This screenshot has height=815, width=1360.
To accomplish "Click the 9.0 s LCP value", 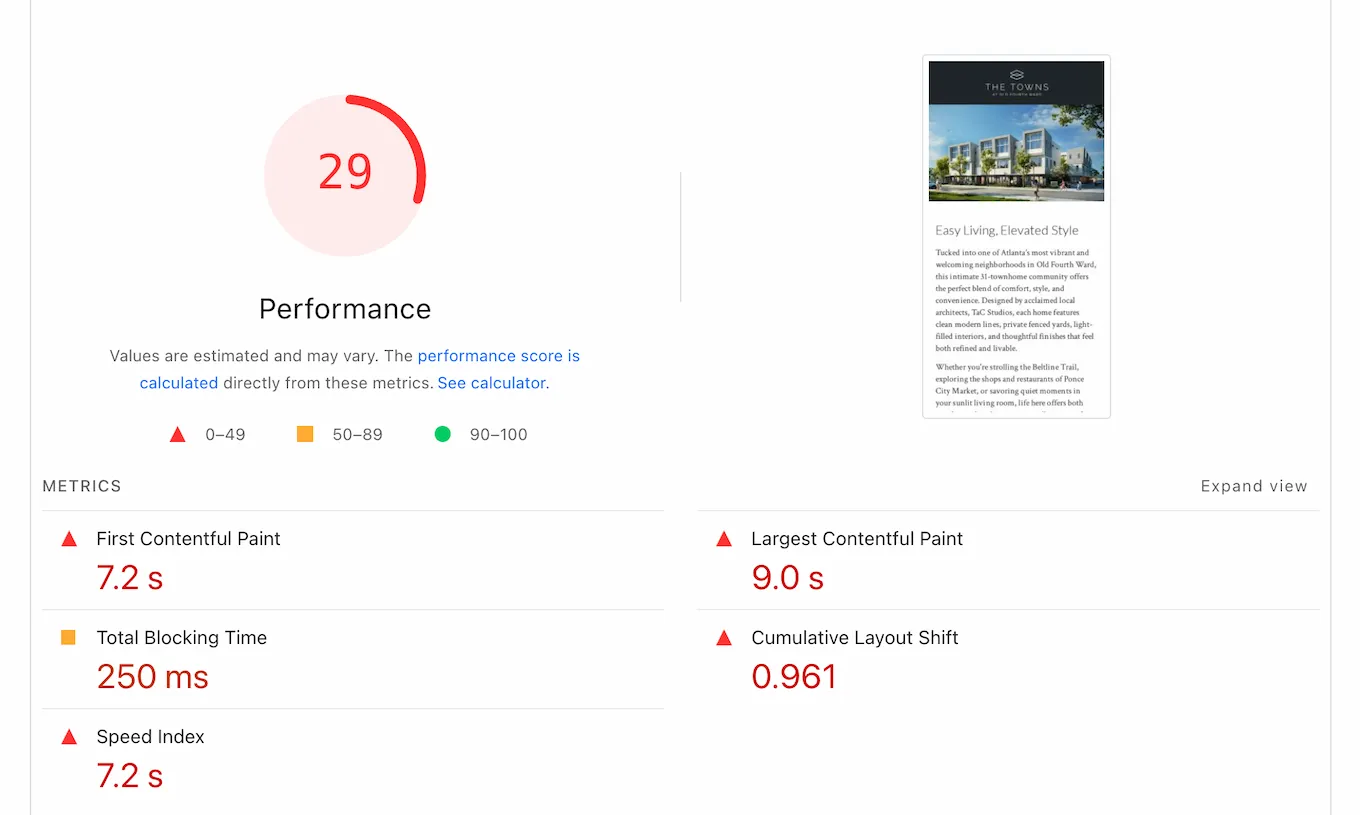I will click(x=787, y=577).
